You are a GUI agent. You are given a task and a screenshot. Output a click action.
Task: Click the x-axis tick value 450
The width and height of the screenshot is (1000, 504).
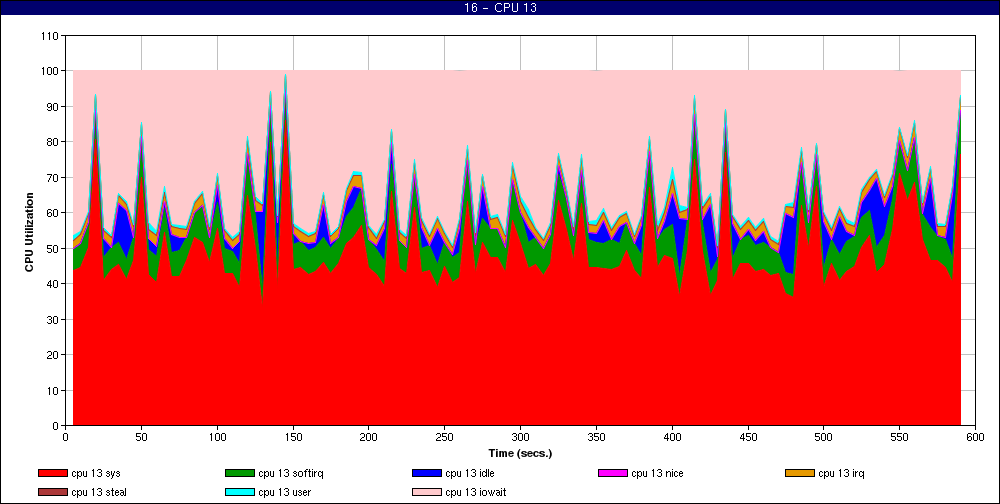pos(748,437)
